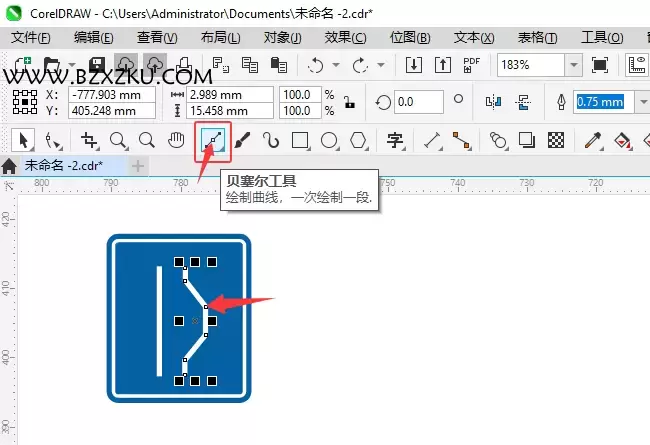Open the 编辑(E) menu

click(94, 38)
